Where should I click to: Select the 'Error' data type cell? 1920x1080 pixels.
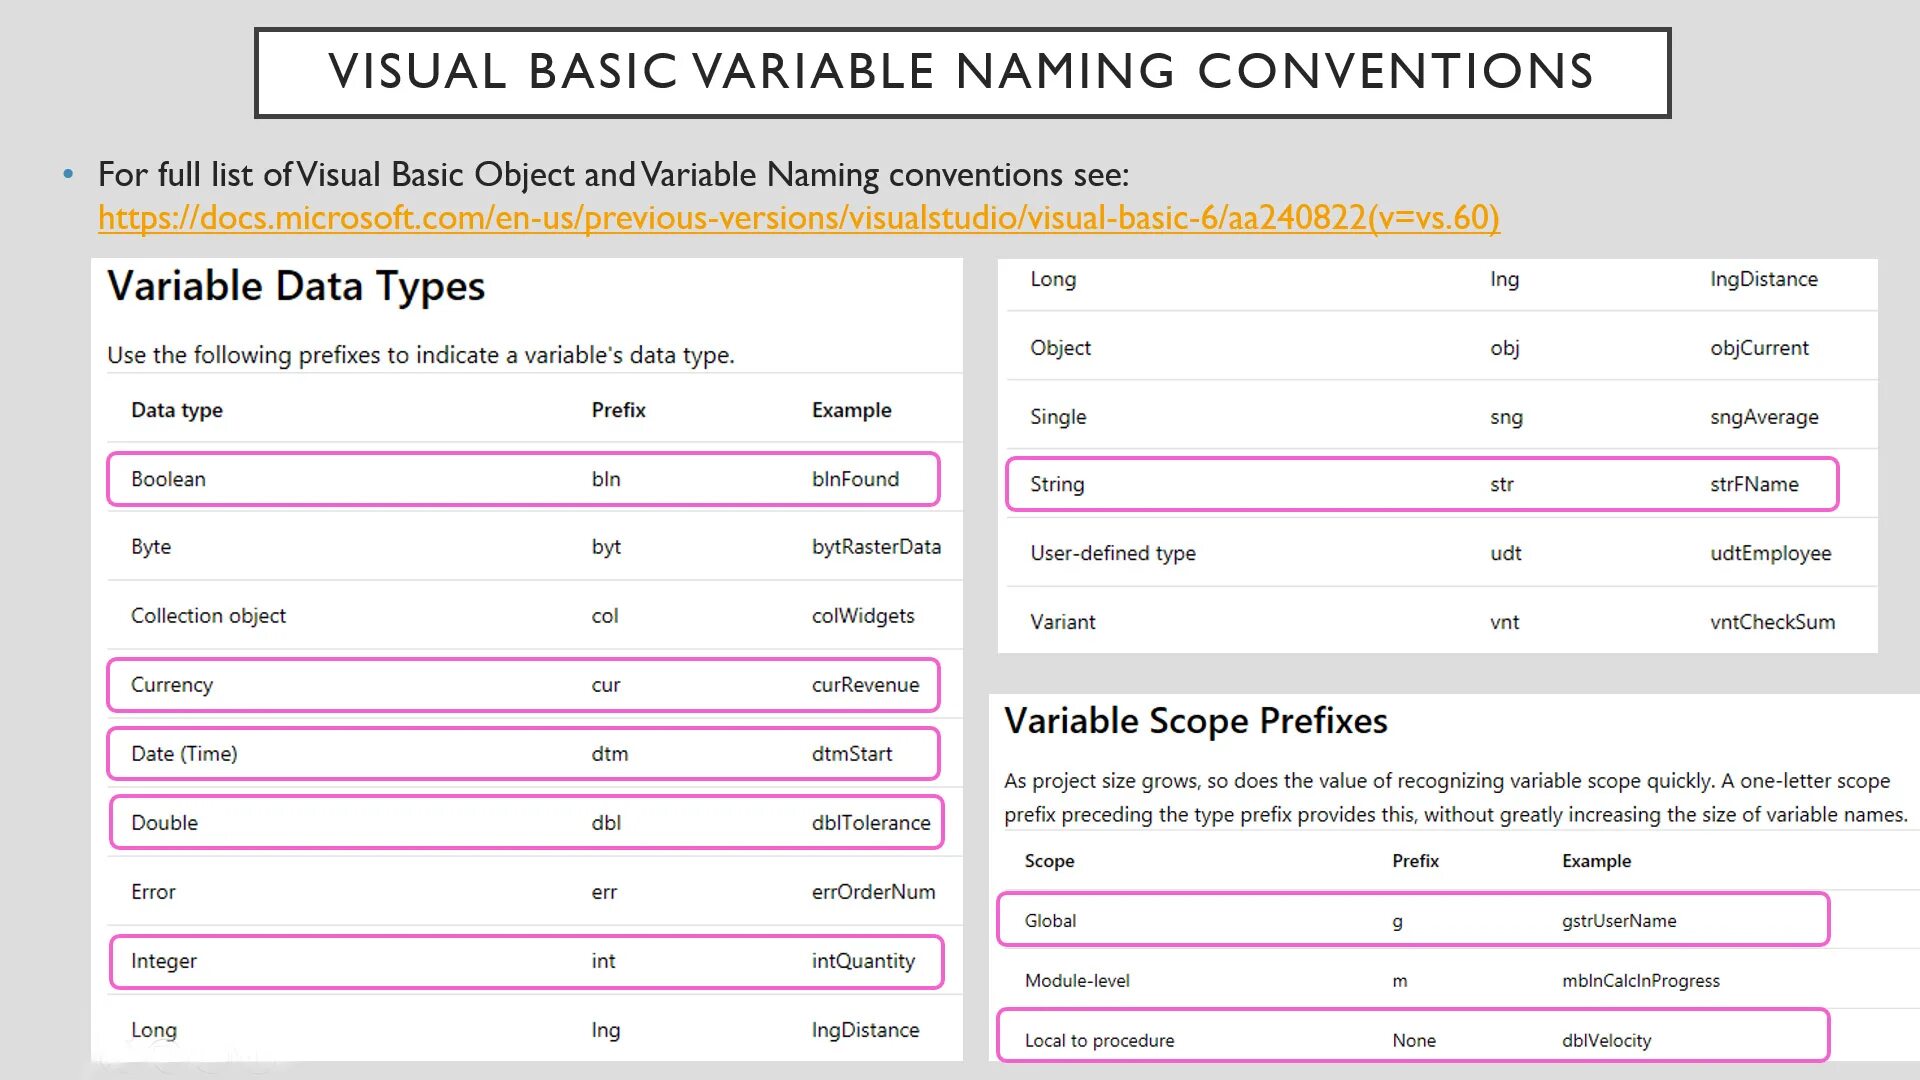coord(153,892)
